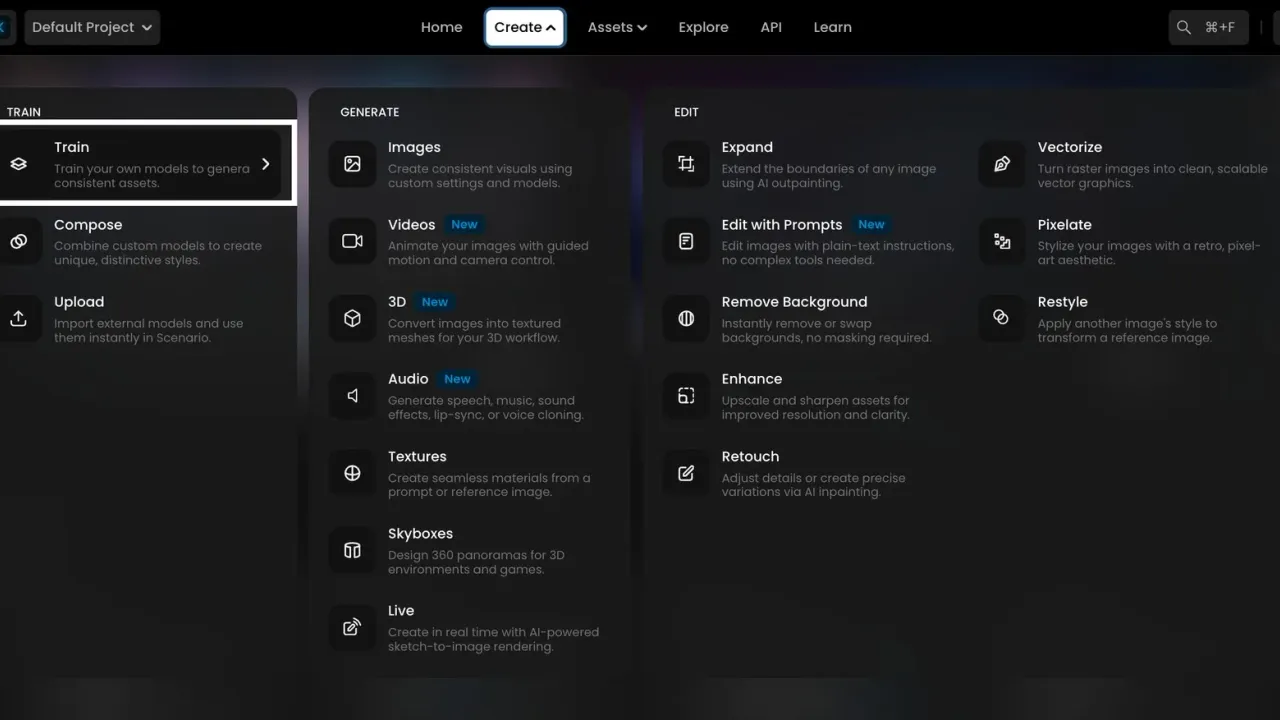Click the New badge beside 3D
Screen dimensions: 1280x720
(x=435, y=302)
